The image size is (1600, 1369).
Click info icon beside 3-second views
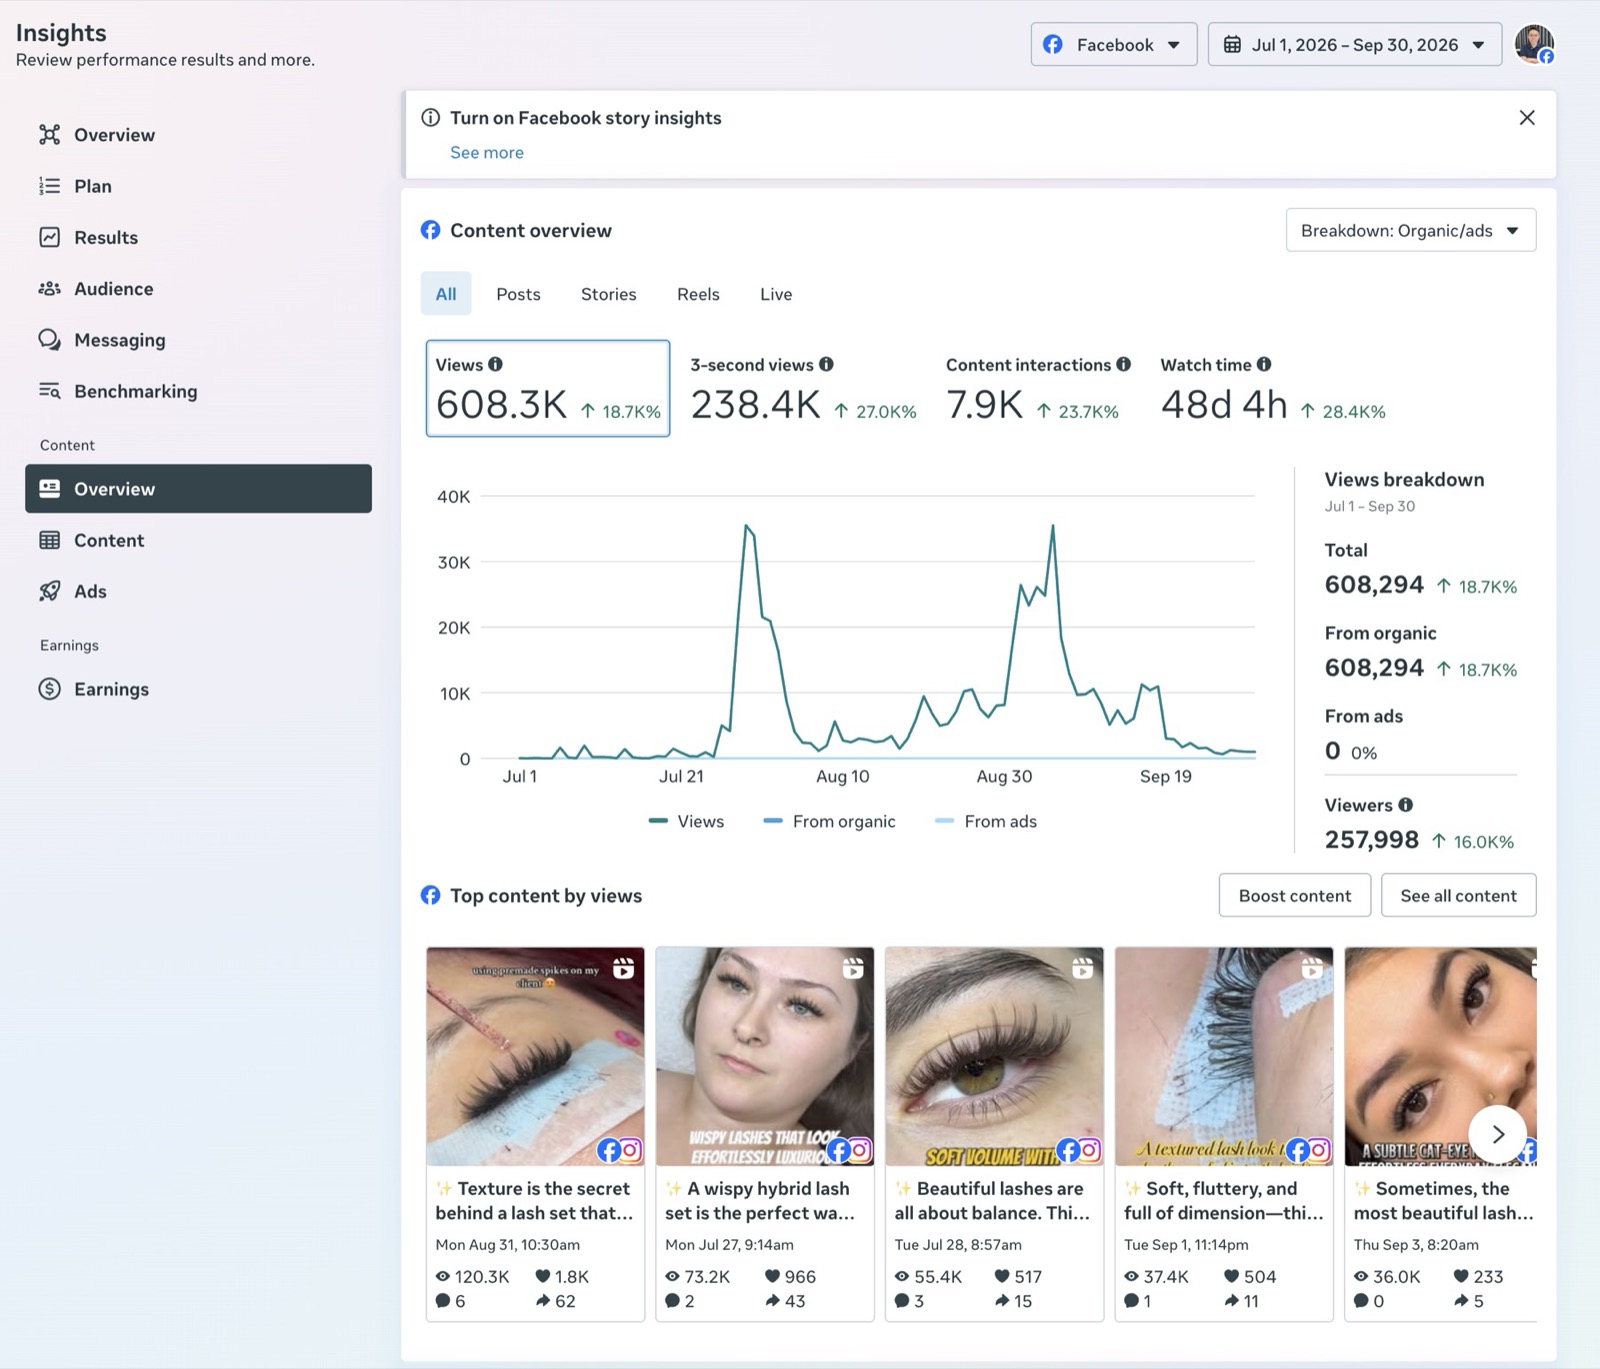[x=826, y=364]
